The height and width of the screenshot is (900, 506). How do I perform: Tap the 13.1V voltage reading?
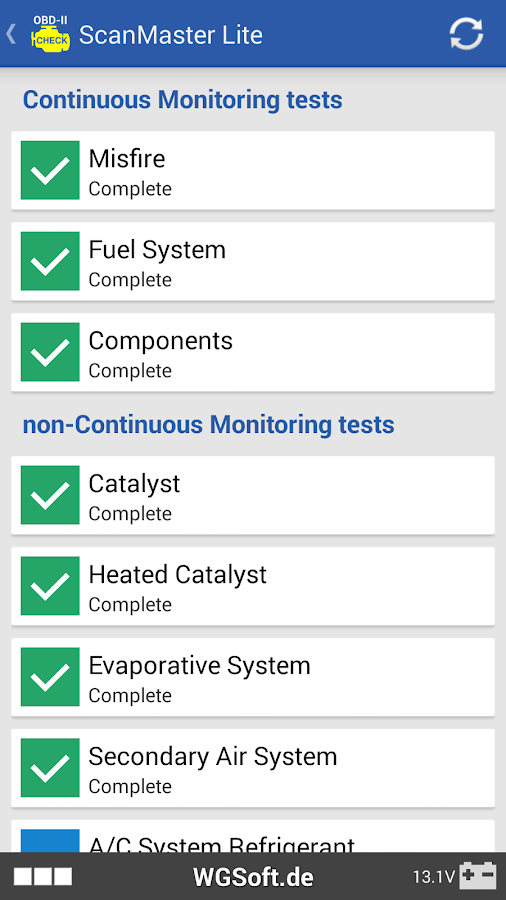coord(434,877)
